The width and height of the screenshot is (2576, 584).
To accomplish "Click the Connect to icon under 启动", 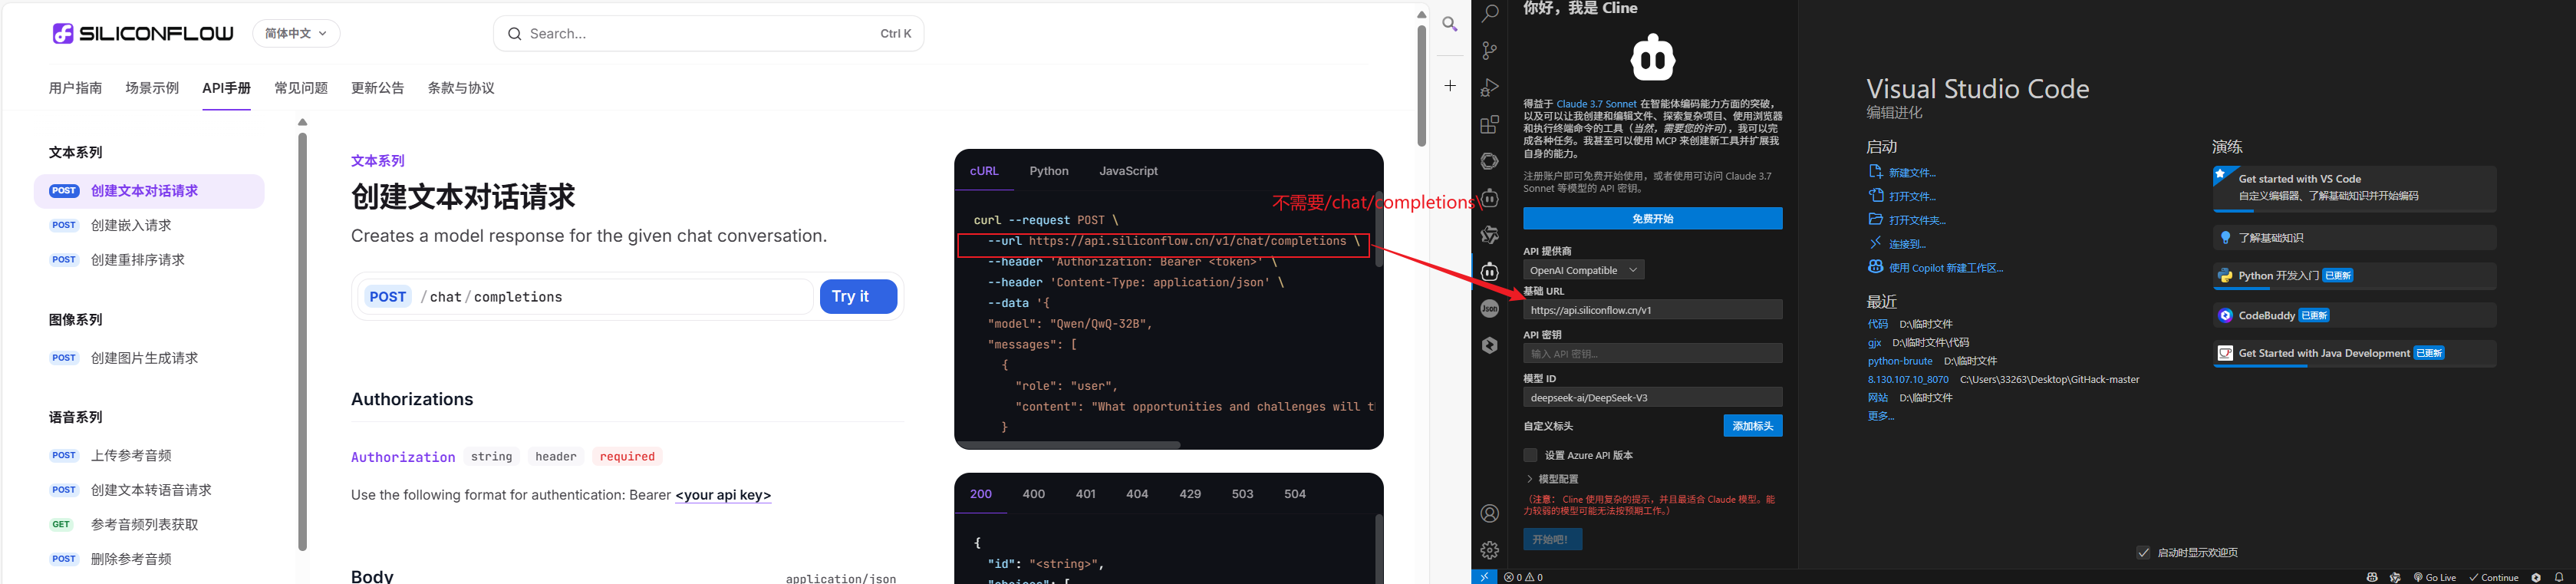I will tap(1876, 243).
